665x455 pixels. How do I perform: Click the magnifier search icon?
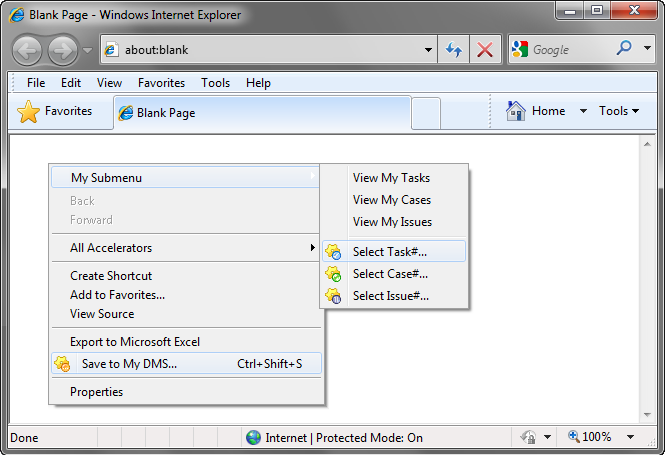pos(624,48)
